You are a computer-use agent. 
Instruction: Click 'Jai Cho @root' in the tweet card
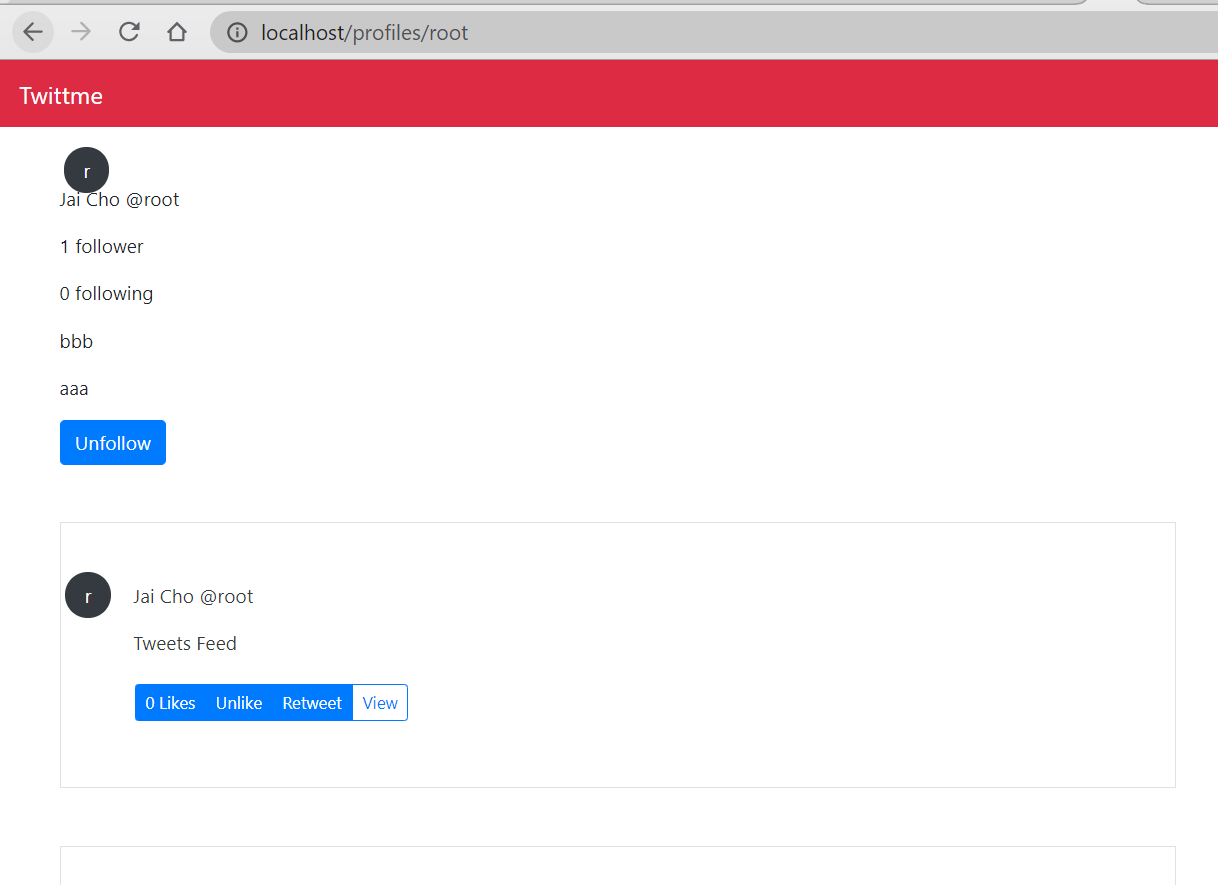pos(193,597)
